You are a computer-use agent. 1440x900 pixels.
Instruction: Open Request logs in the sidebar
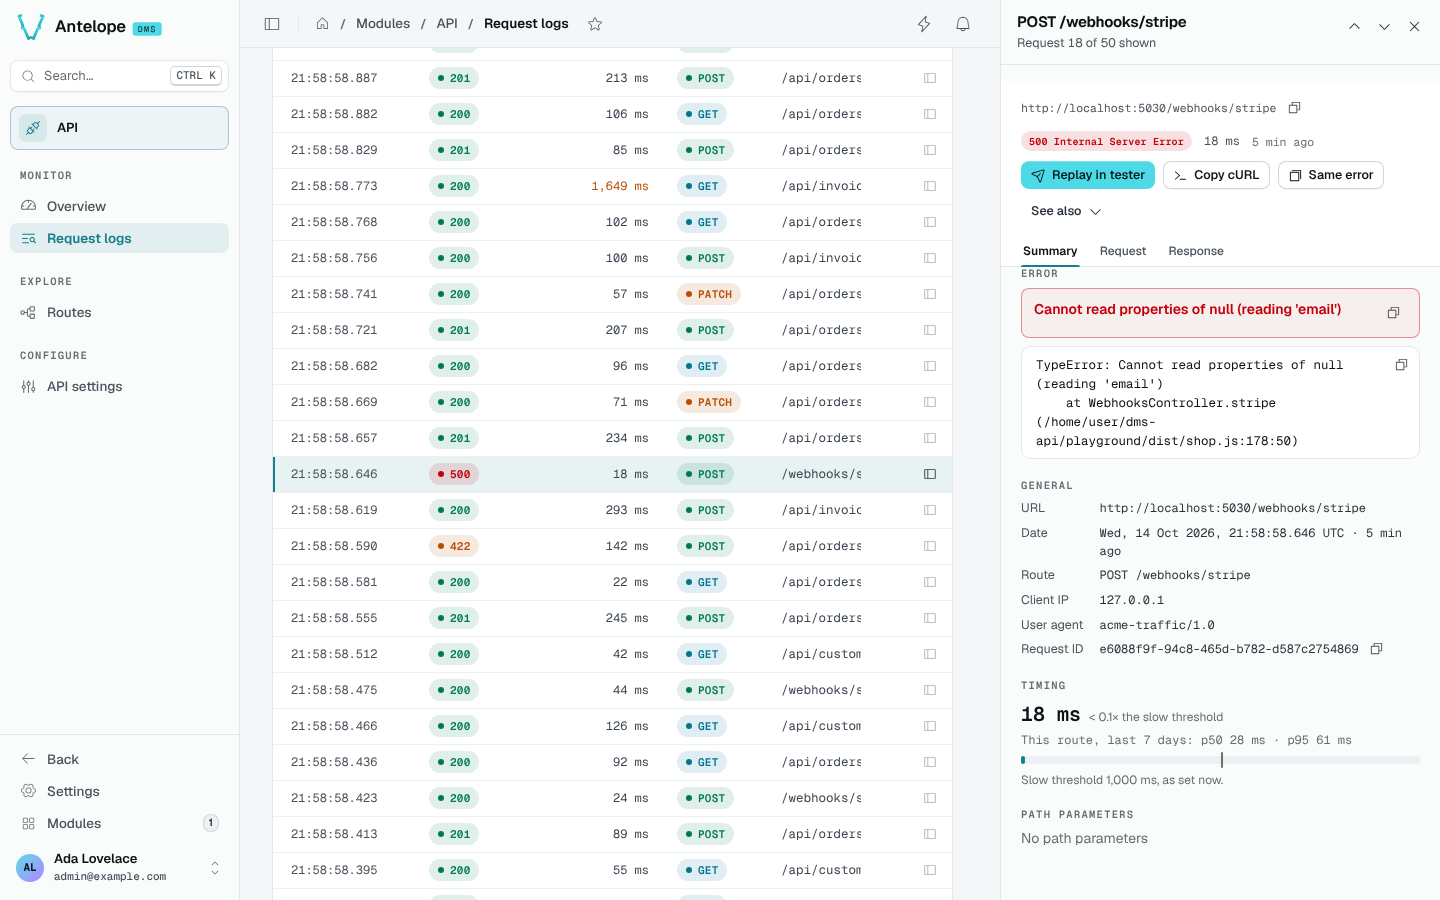coord(119,238)
